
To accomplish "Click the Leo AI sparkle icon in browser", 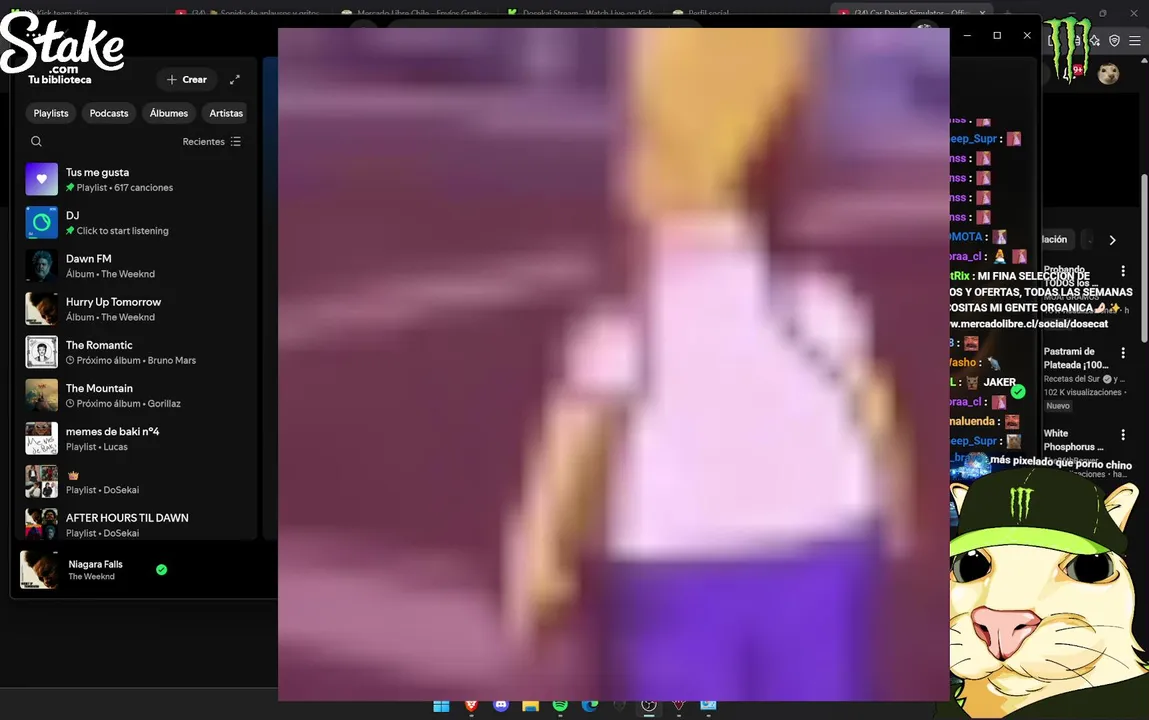I will point(1095,41).
